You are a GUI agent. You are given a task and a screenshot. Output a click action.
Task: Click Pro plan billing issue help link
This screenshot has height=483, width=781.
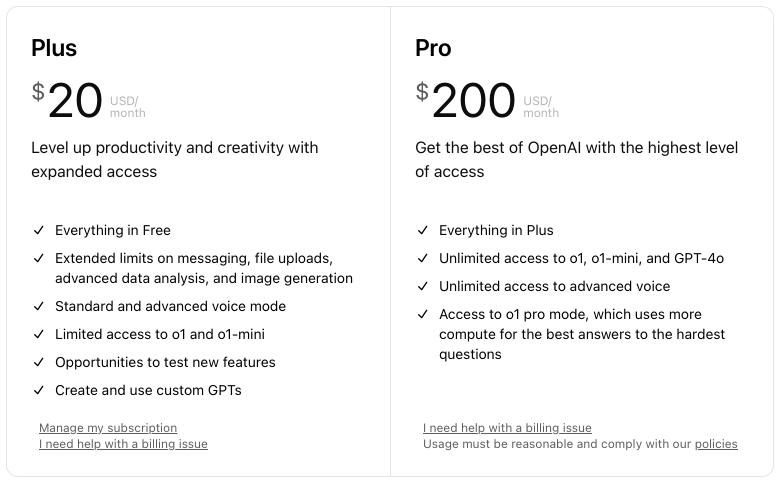point(507,428)
